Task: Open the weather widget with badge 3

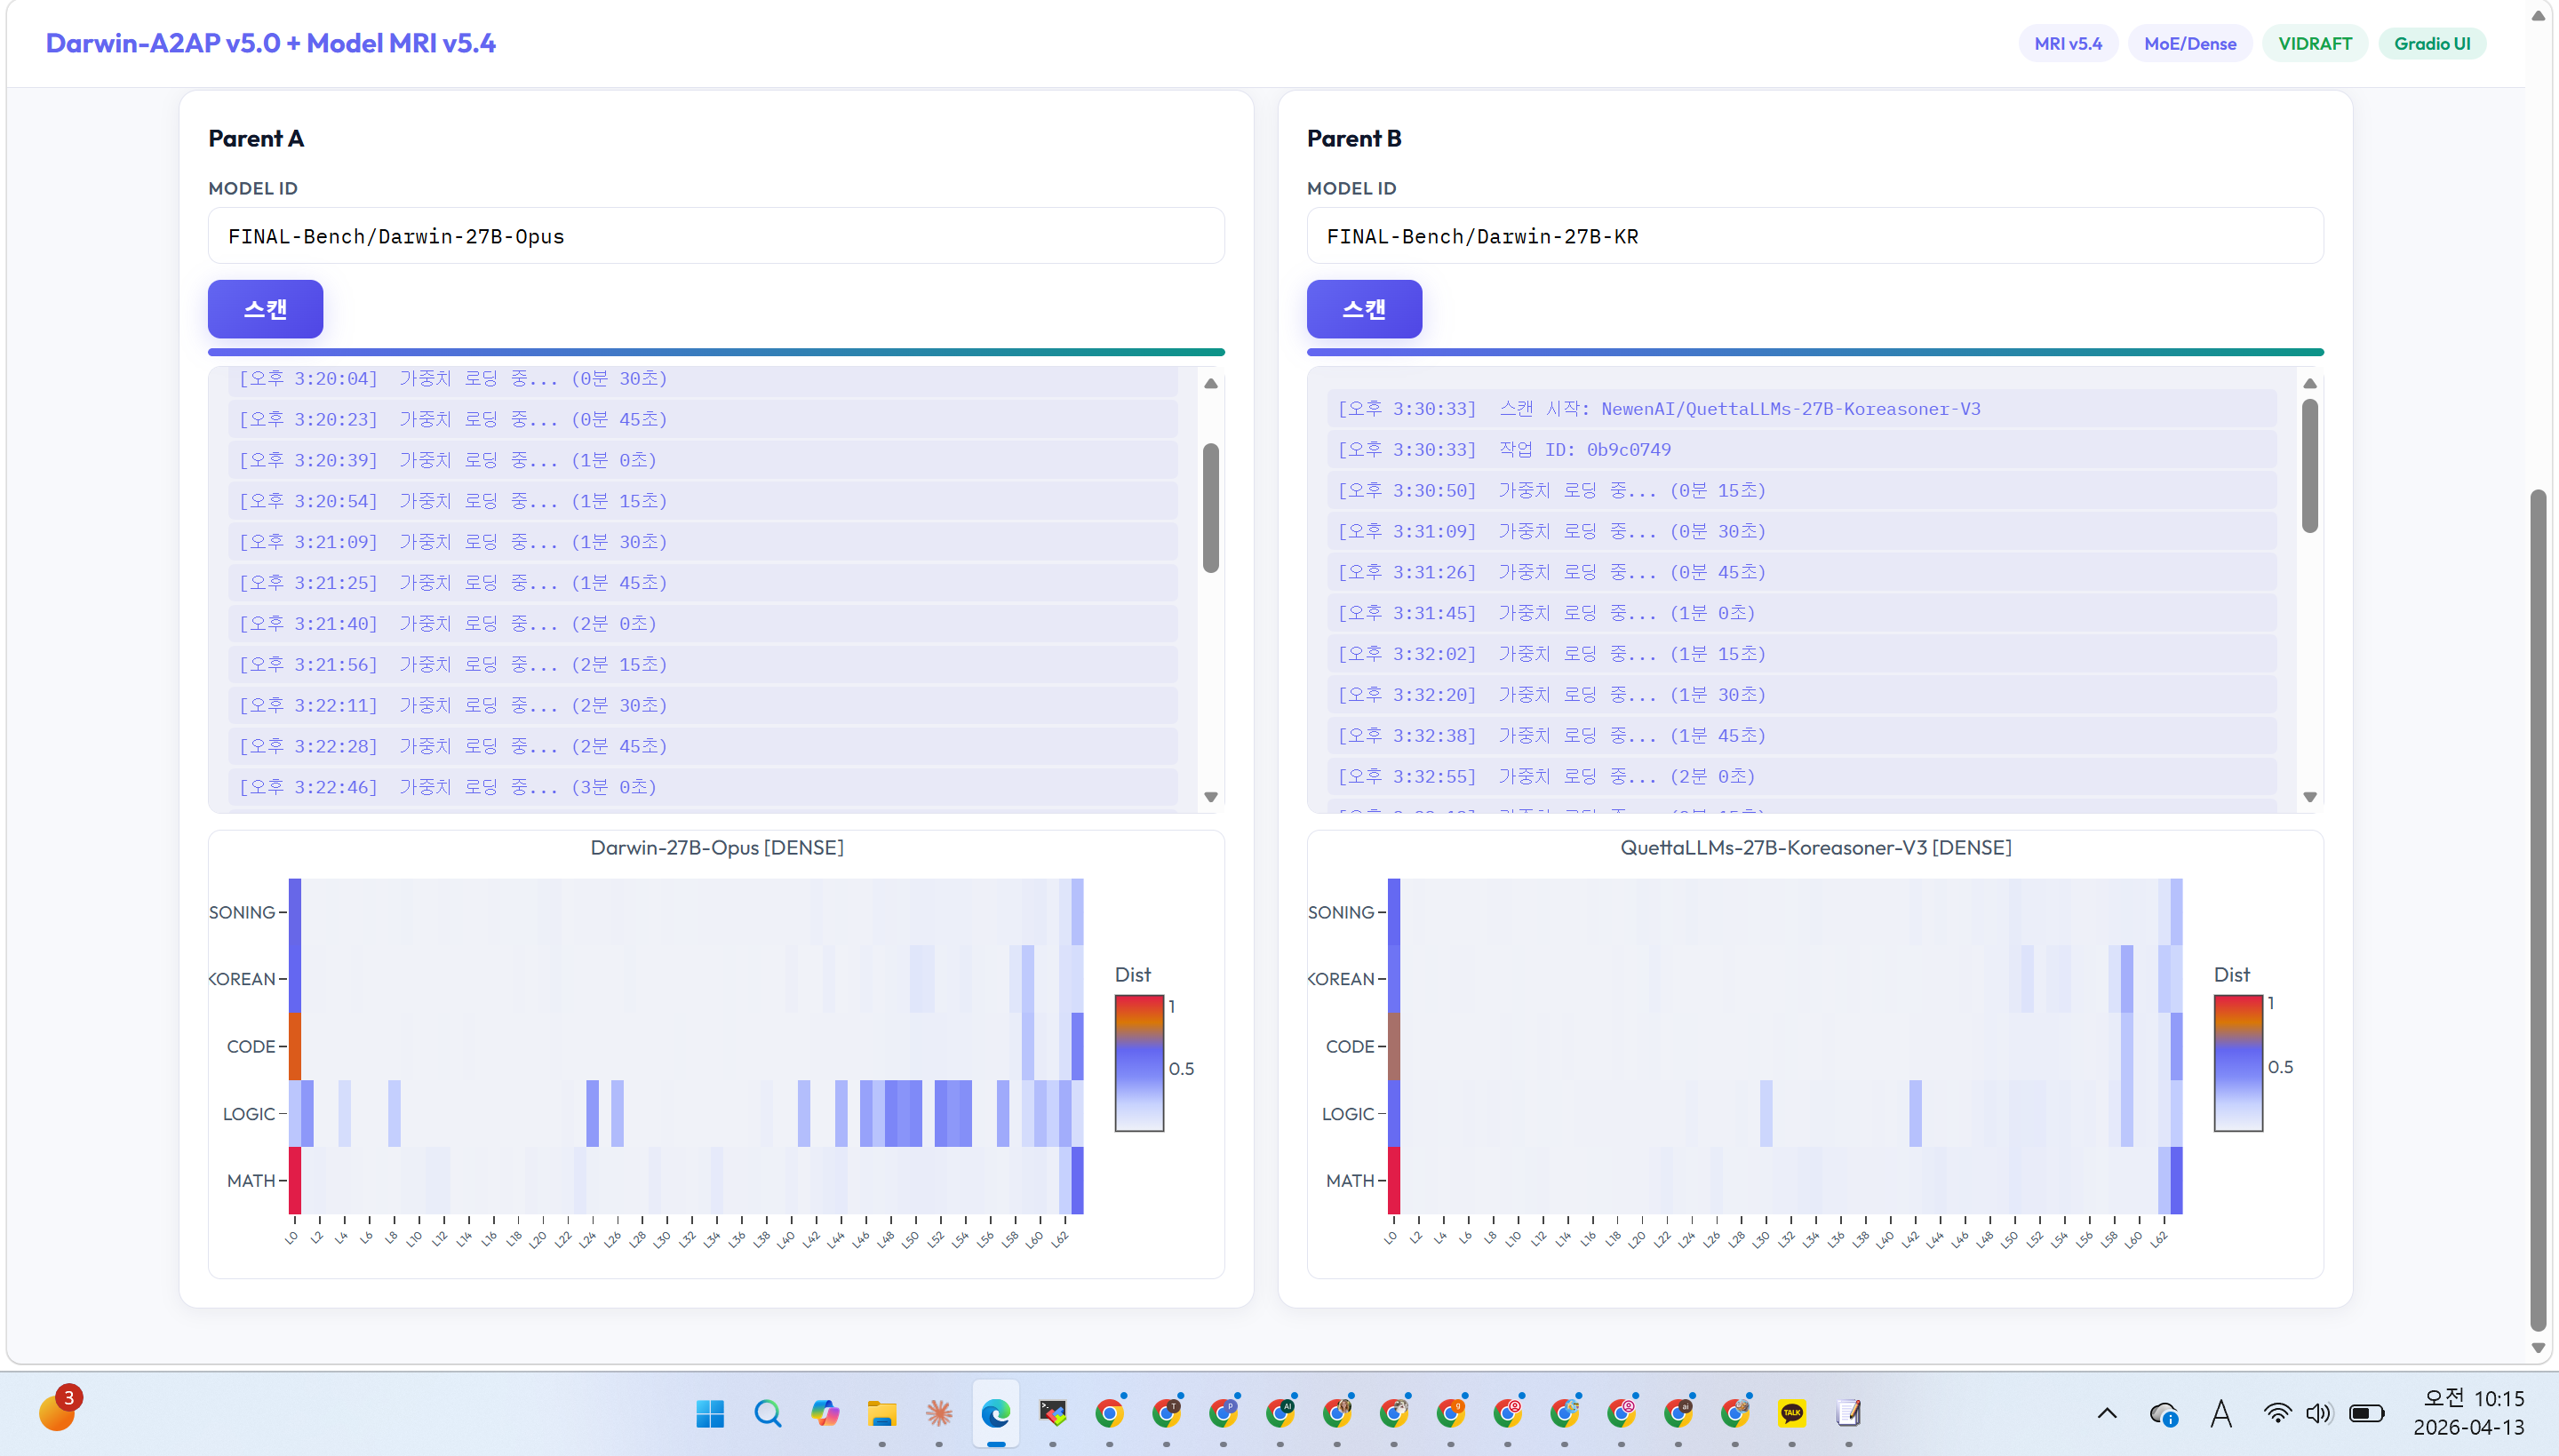Action: click(59, 1410)
